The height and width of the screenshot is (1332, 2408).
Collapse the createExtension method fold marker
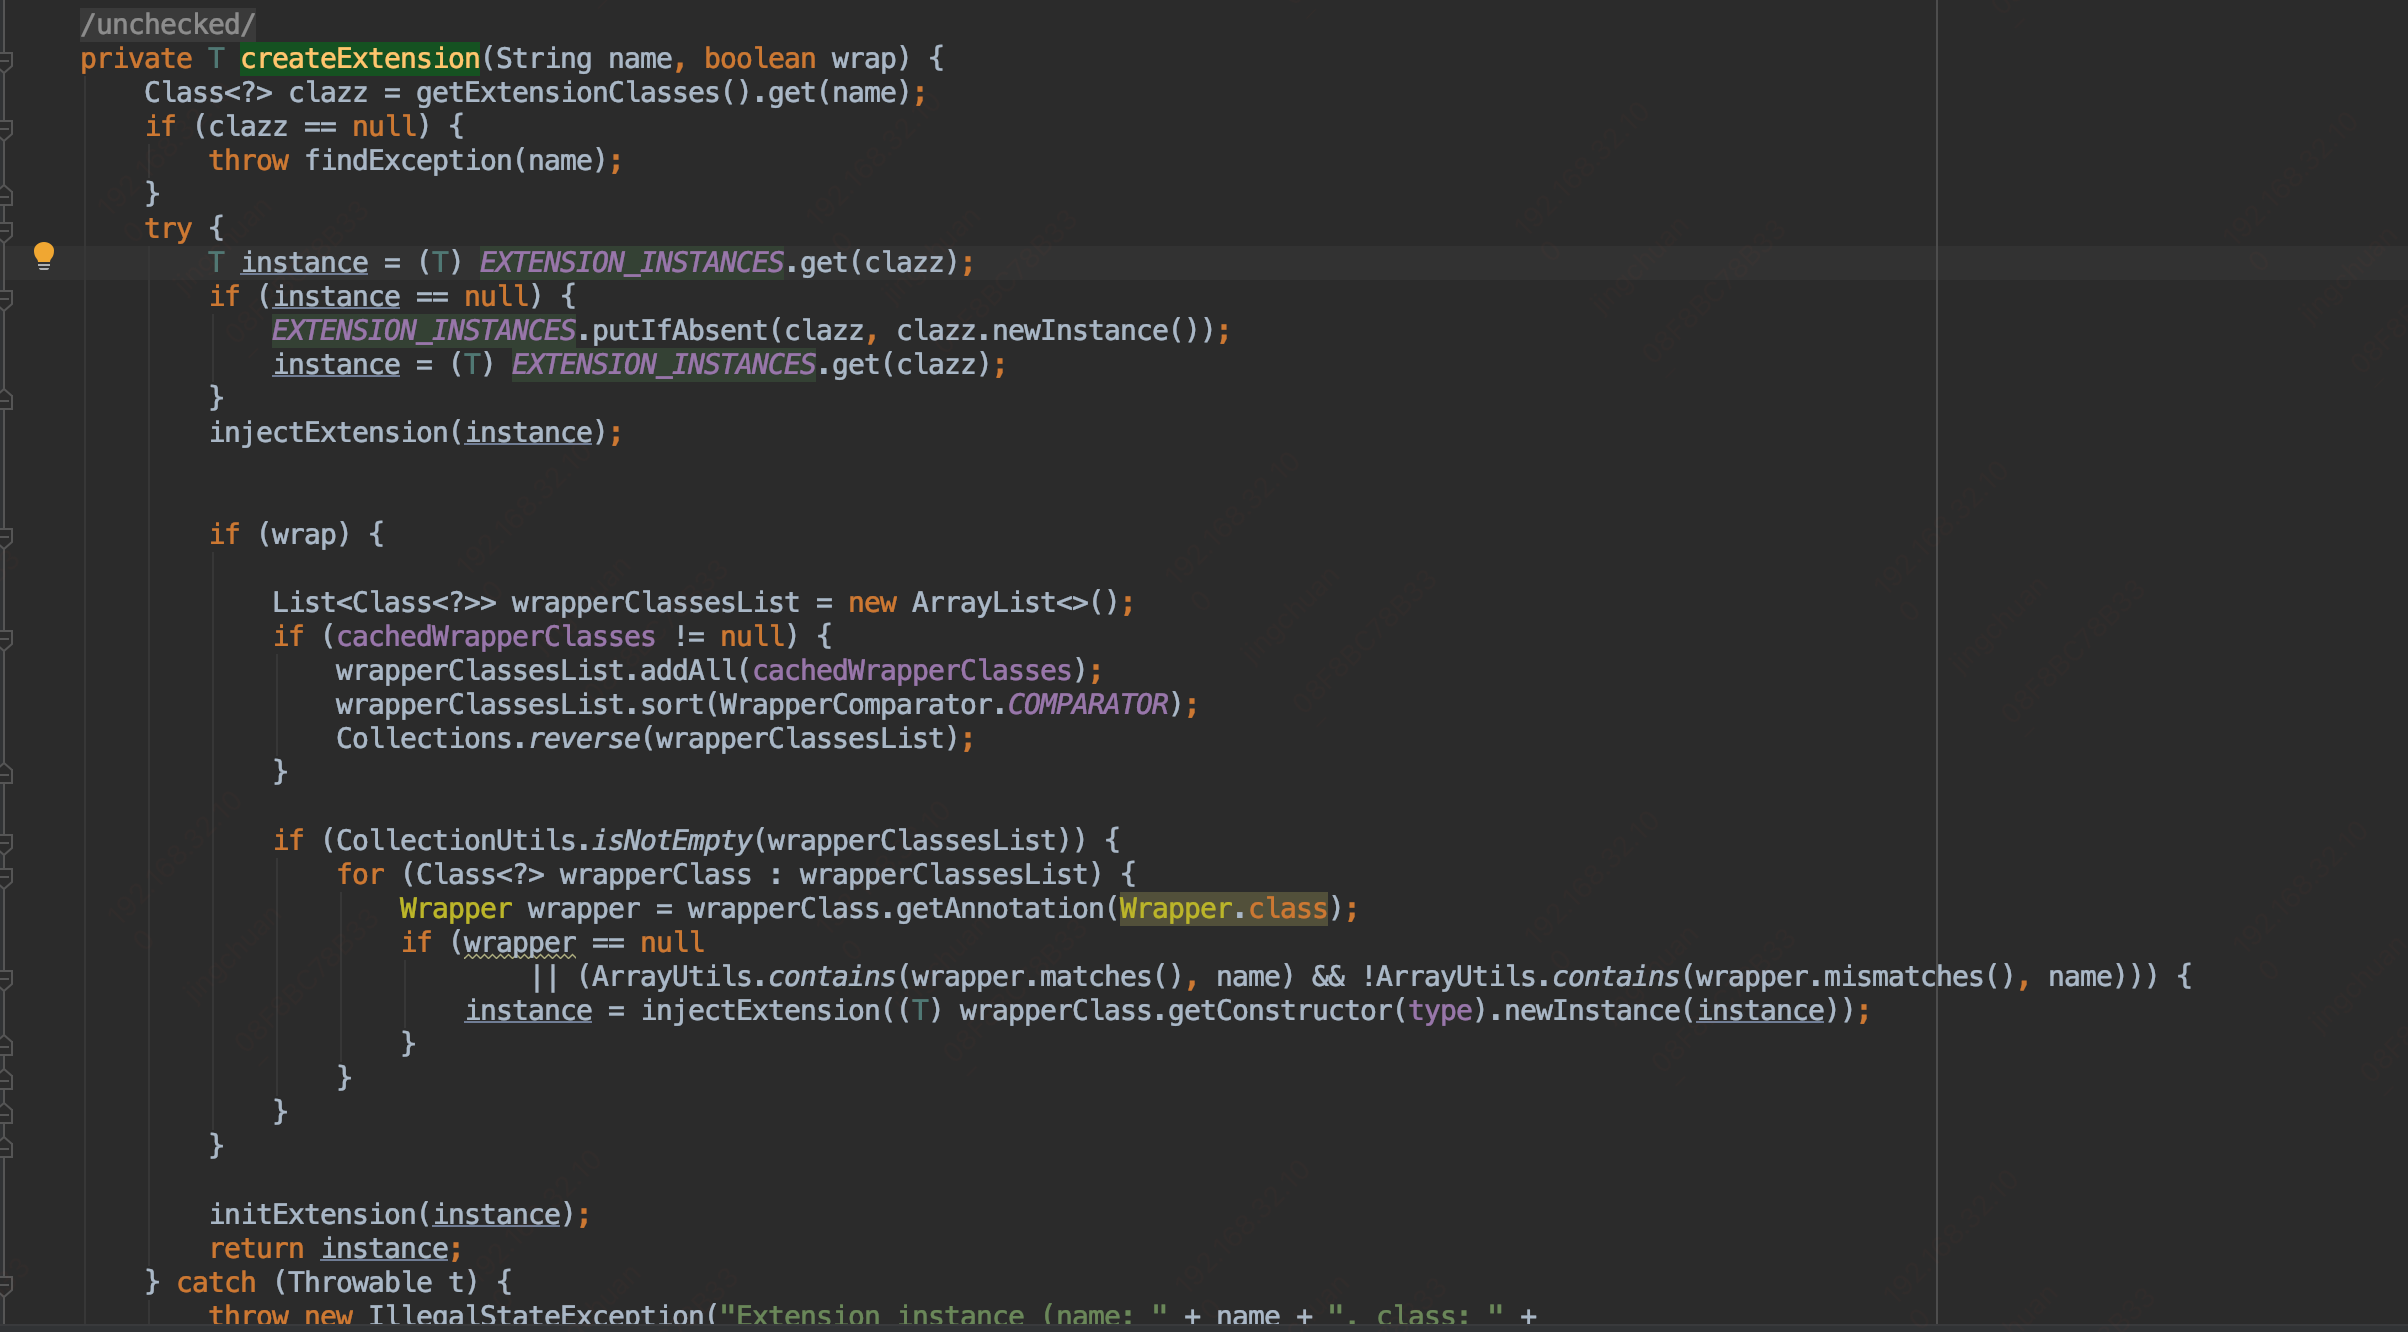(6, 61)
